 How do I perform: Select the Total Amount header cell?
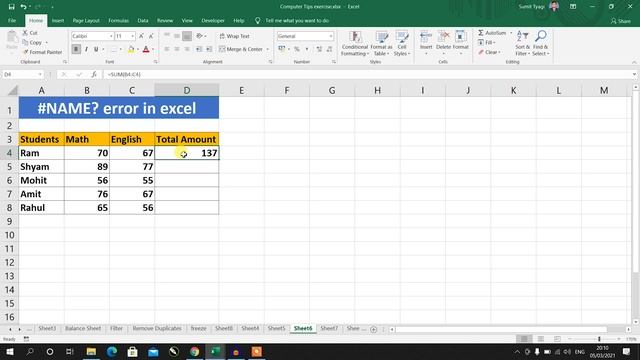click(x=187, y=139)
